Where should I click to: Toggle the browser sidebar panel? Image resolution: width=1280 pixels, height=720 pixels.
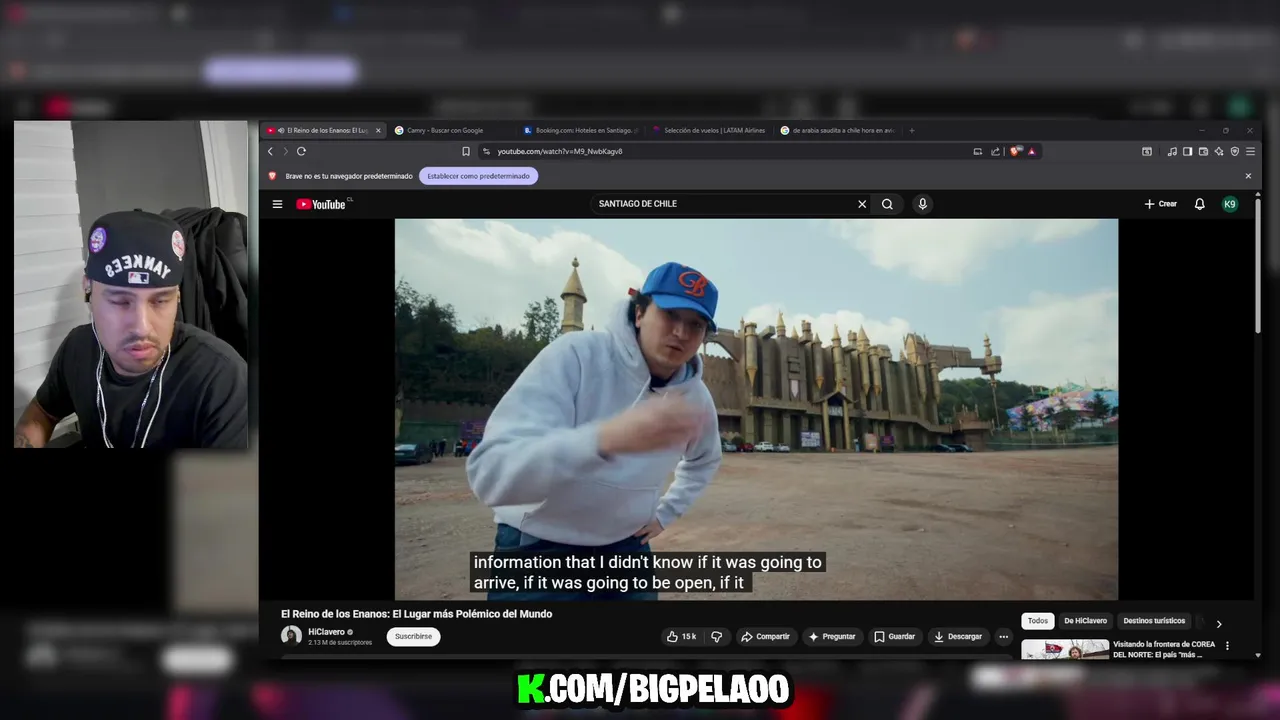pyautogui.click(x=1187, y=151)
